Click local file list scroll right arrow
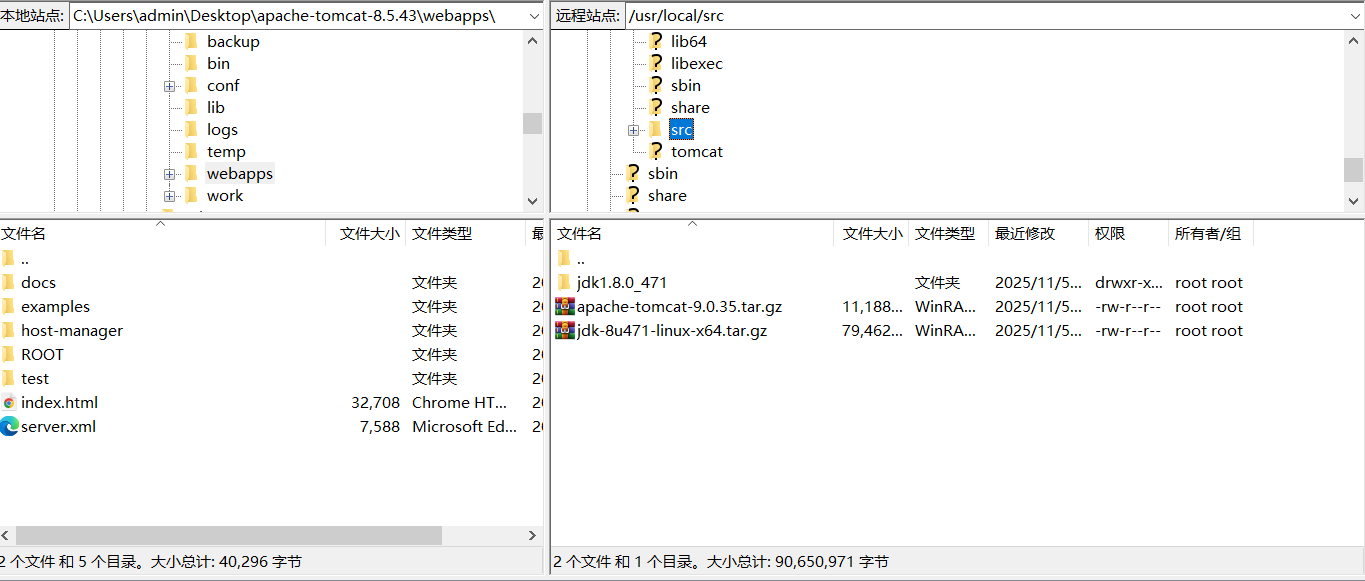1365x581 pixels. (533, 536)
